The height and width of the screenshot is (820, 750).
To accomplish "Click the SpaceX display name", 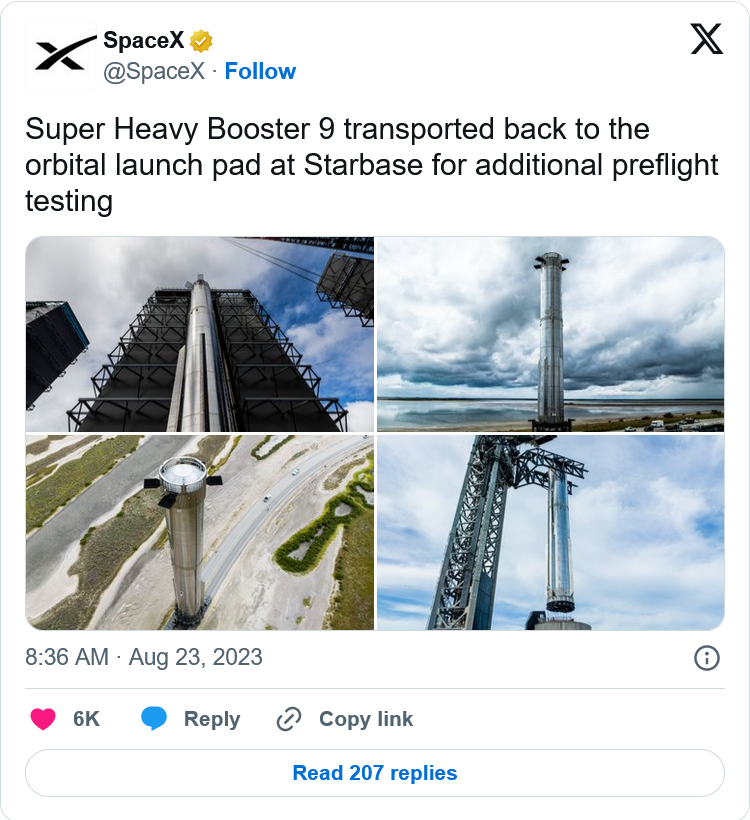I will pos(145,41).
